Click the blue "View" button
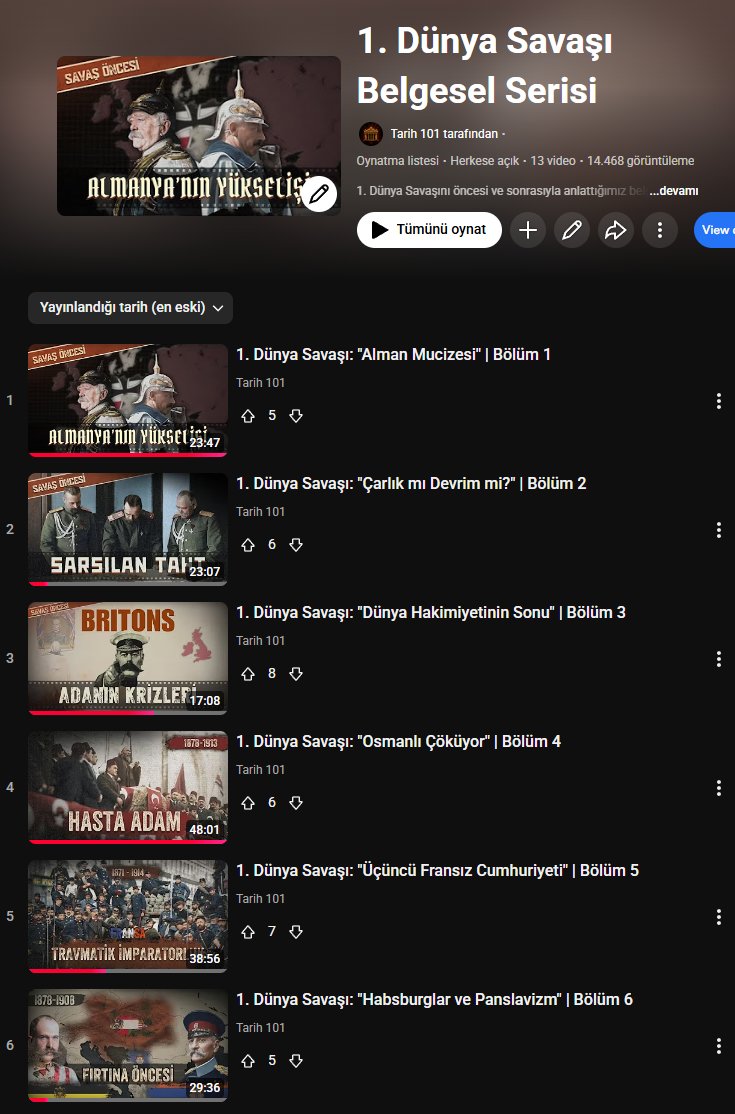 pyautogui.click(x=714, y=230)
